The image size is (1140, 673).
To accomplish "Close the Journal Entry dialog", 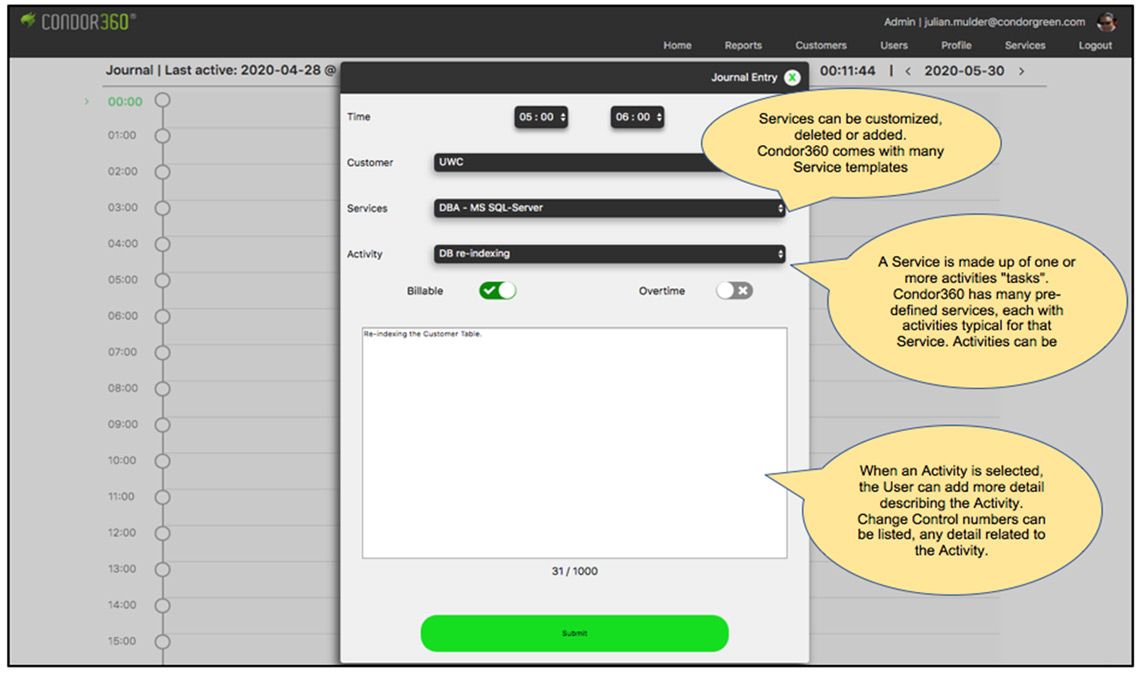I will tap(792, 77).
